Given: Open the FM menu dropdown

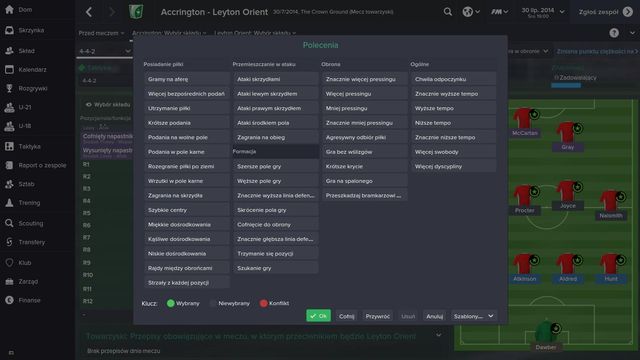Looking at the screenshot, I should click(499, 12).
